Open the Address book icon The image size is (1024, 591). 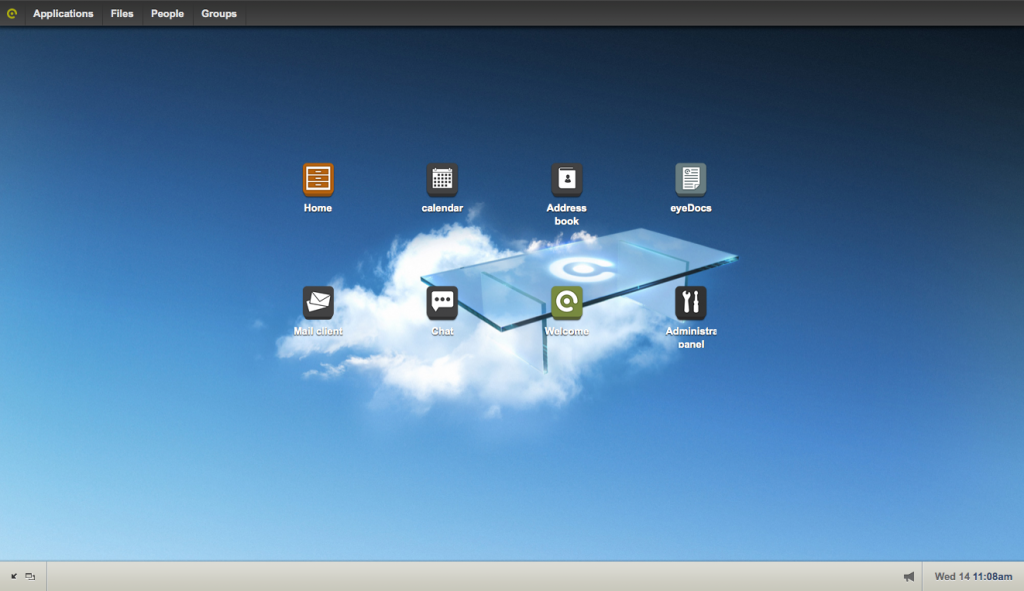pyautogui.click(x=566, y=180)
